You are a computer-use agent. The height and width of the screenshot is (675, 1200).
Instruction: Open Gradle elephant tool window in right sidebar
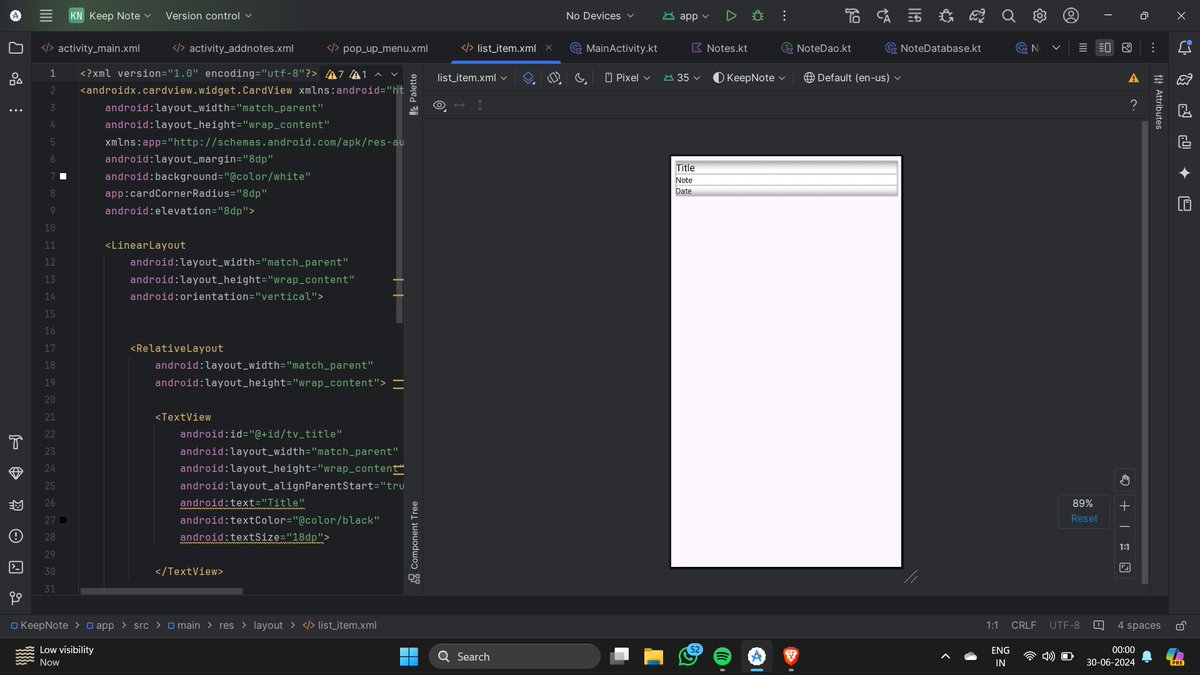(1185, 79)
